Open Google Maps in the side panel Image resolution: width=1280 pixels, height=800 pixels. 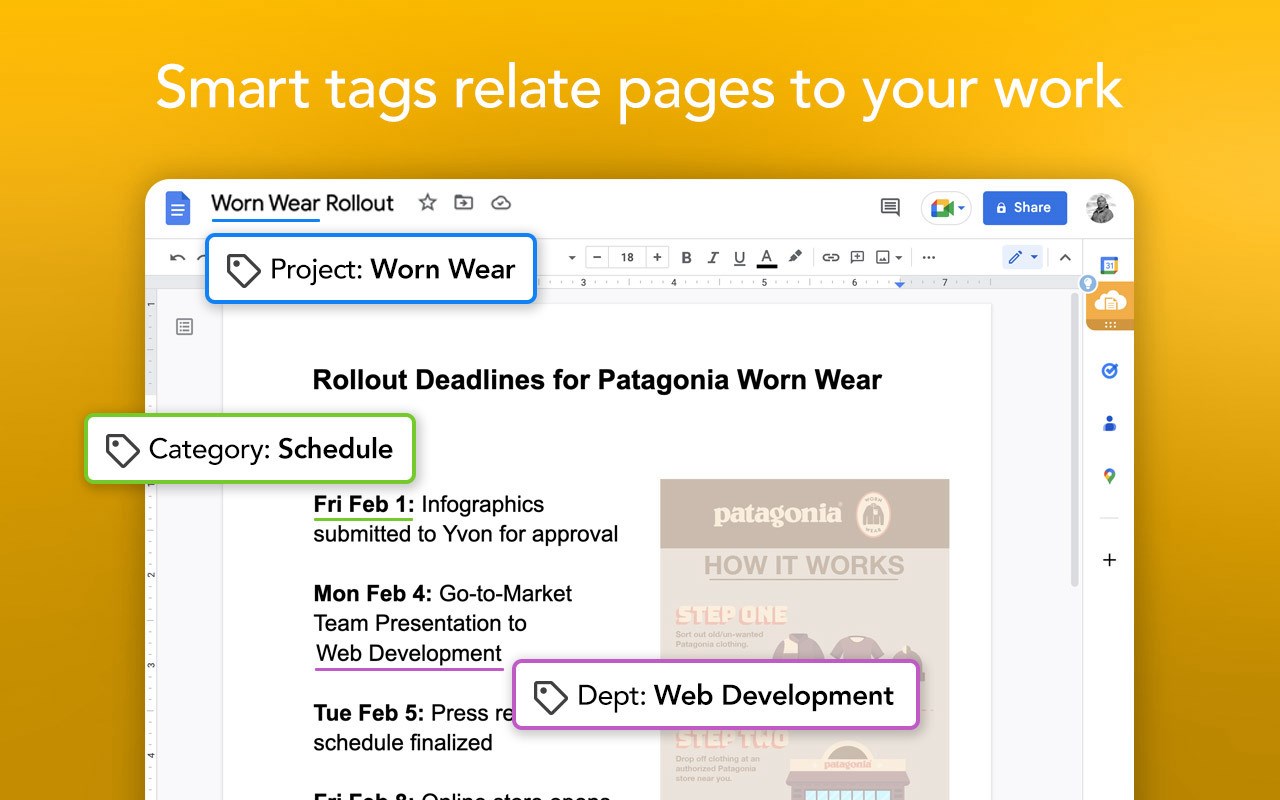click(1109, 476)
